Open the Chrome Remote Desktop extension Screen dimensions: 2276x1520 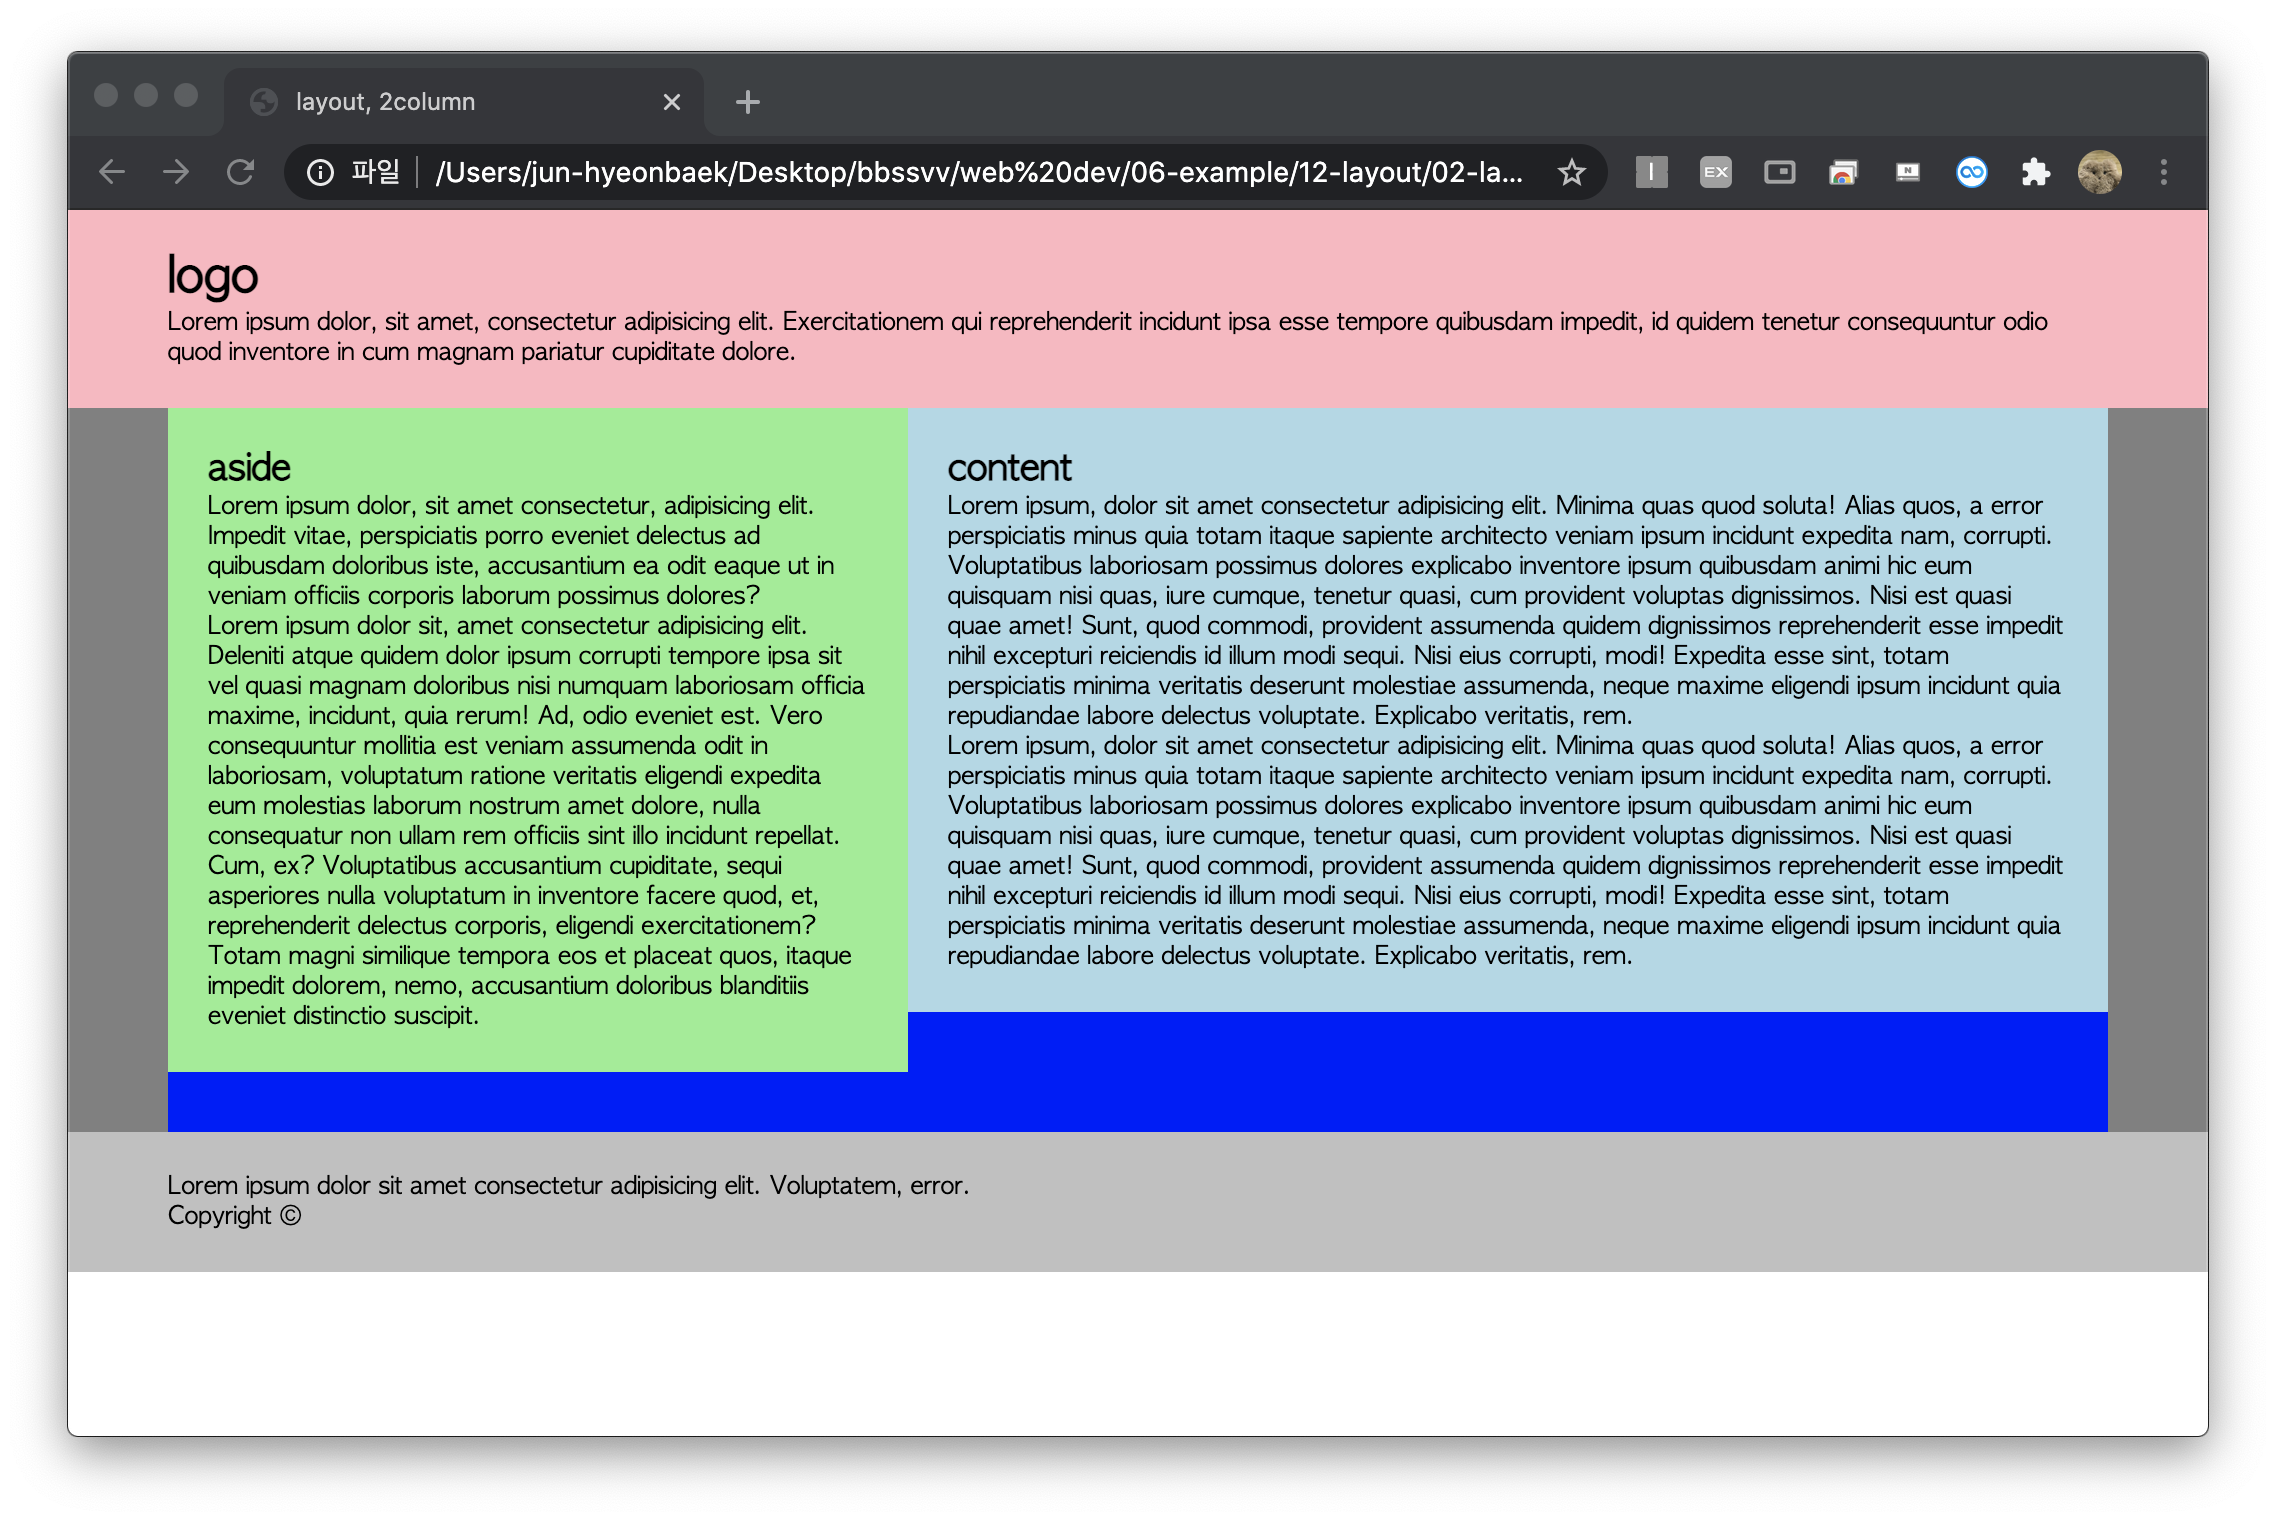point(1843,172)
